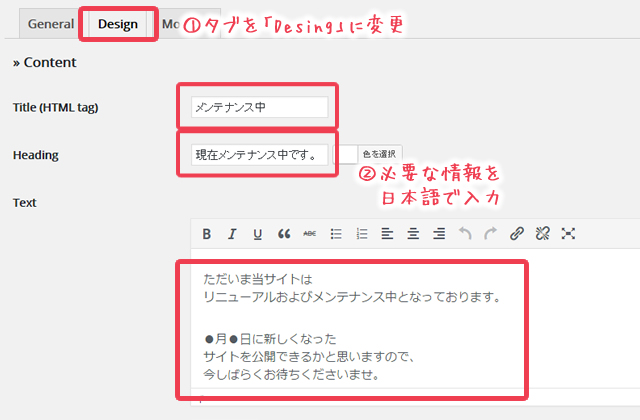640x420 pixels.
Task: Open the partially hidden Mo... tab
Action: click(171, 24)
